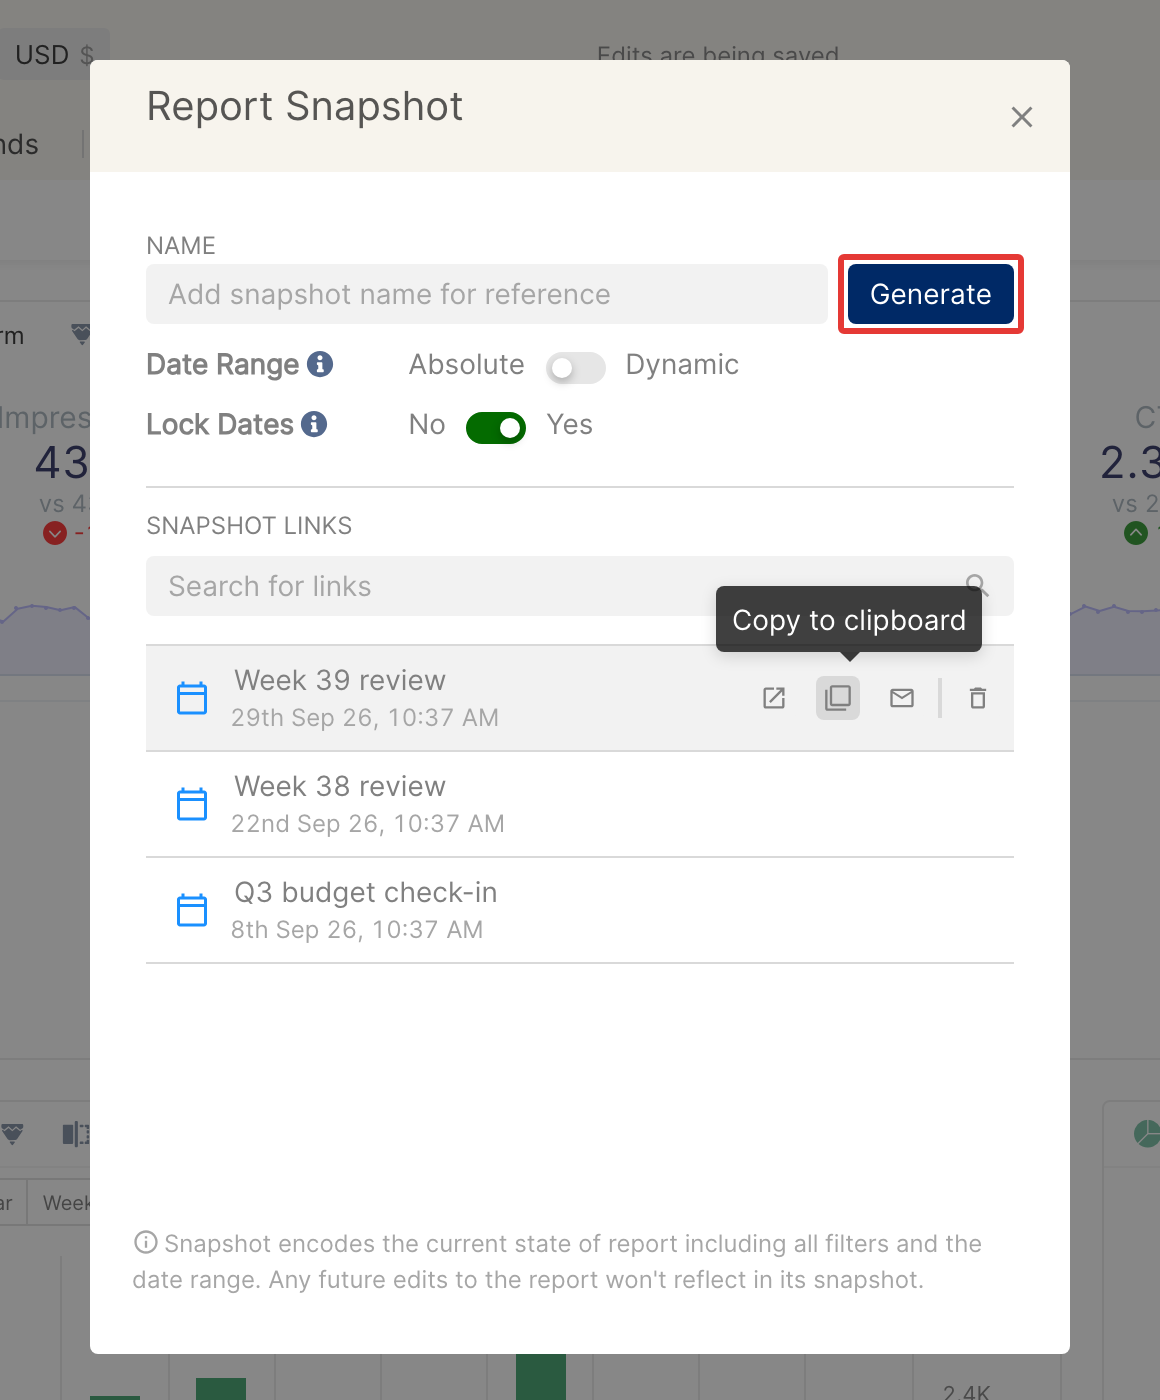Screen dimensions: 1160x1400
Task: Click the magnifier icon in links search
Action: point(977,586)
